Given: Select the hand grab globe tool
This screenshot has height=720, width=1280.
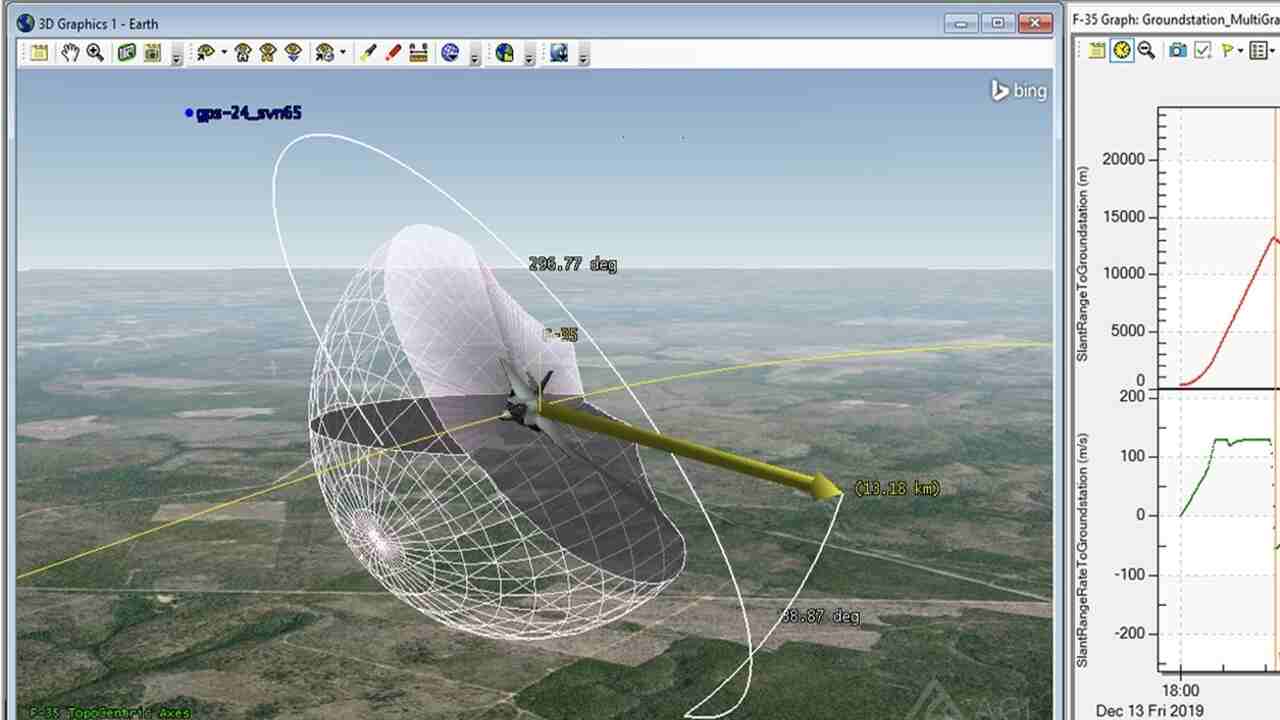Looking at the screenshot, I should [x=69, y=53].
